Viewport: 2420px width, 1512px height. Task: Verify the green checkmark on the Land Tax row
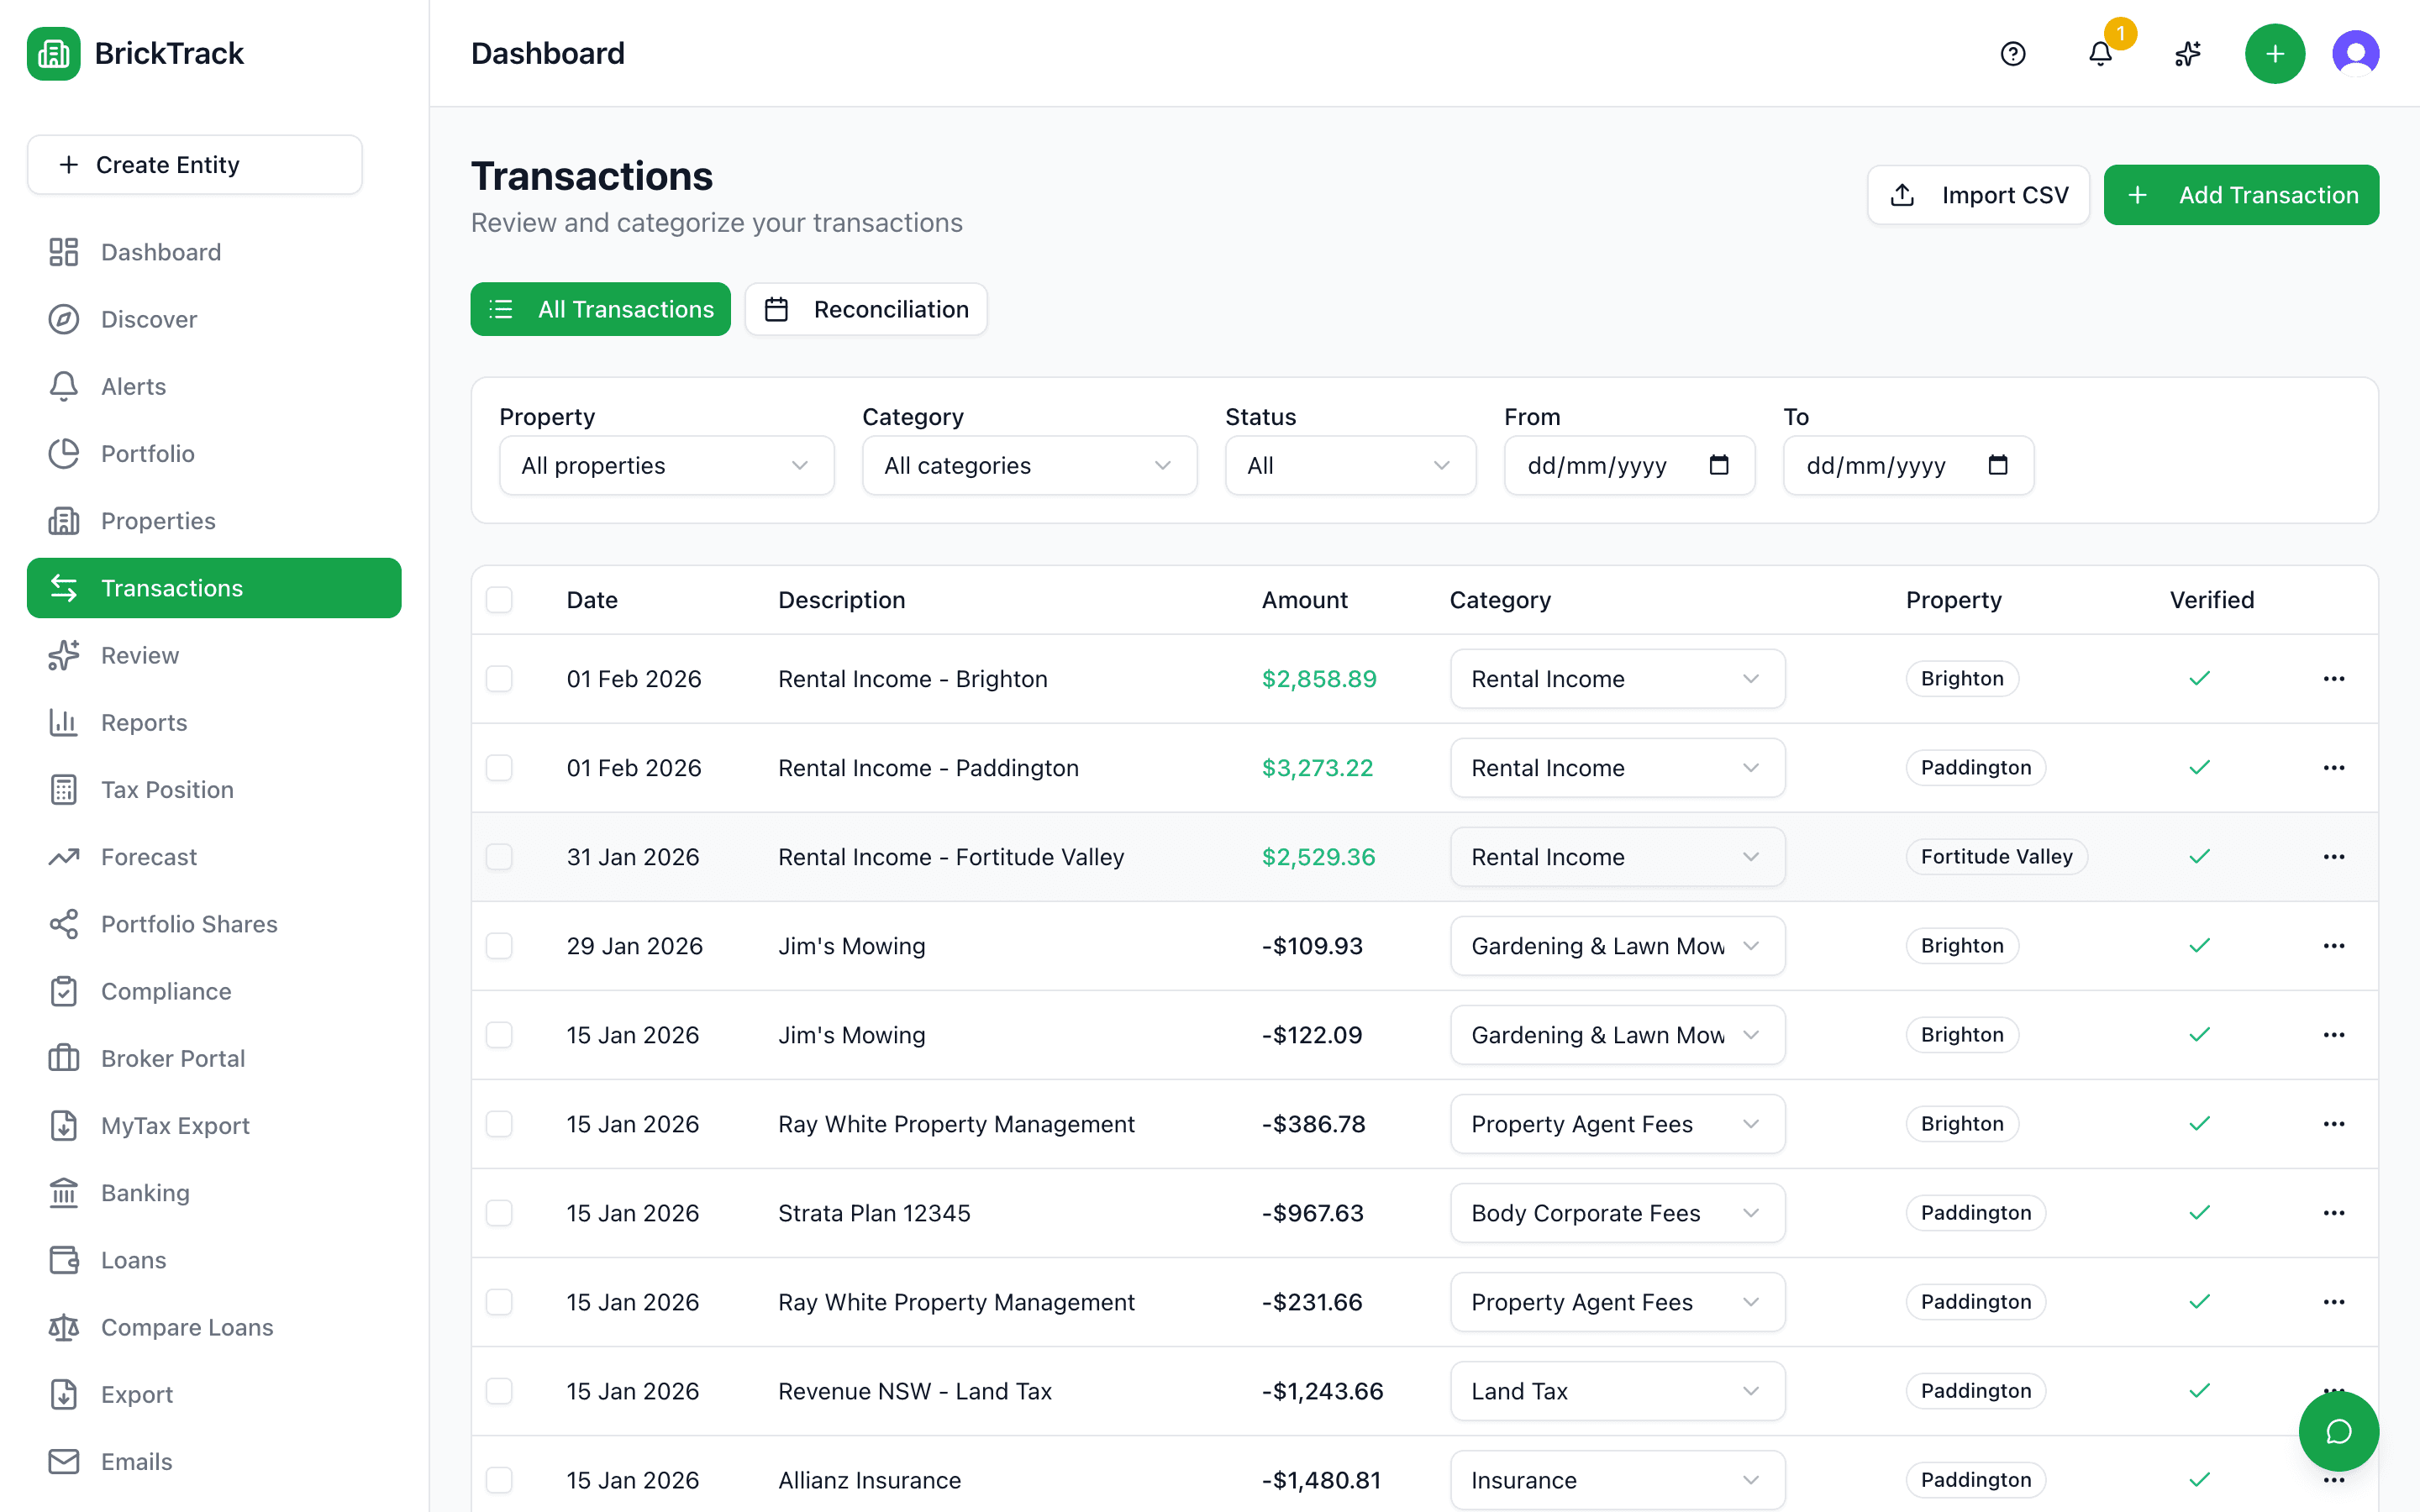2199,1390
